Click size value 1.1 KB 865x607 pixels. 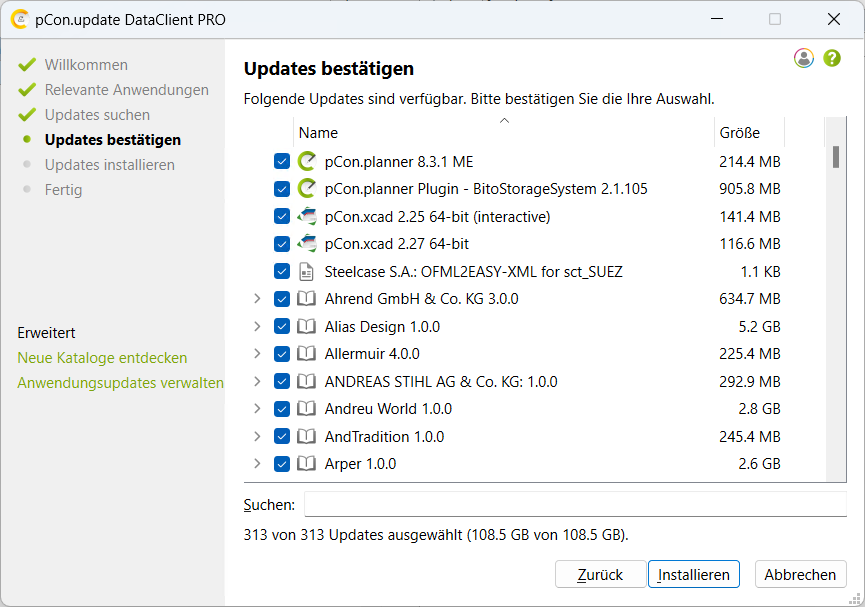(x=760, y=271)
